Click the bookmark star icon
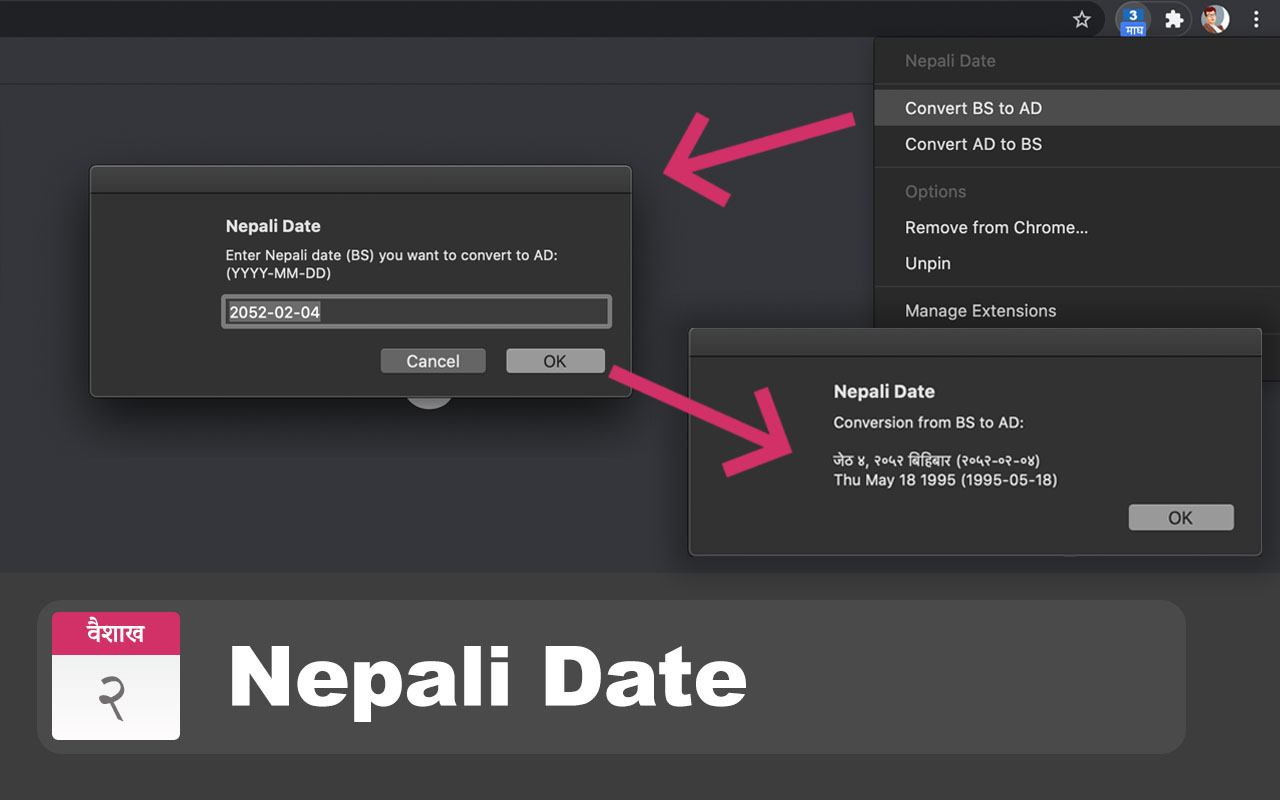Image resolution: width=1280 pixels, height=800 pixels. pos(1081,19)
